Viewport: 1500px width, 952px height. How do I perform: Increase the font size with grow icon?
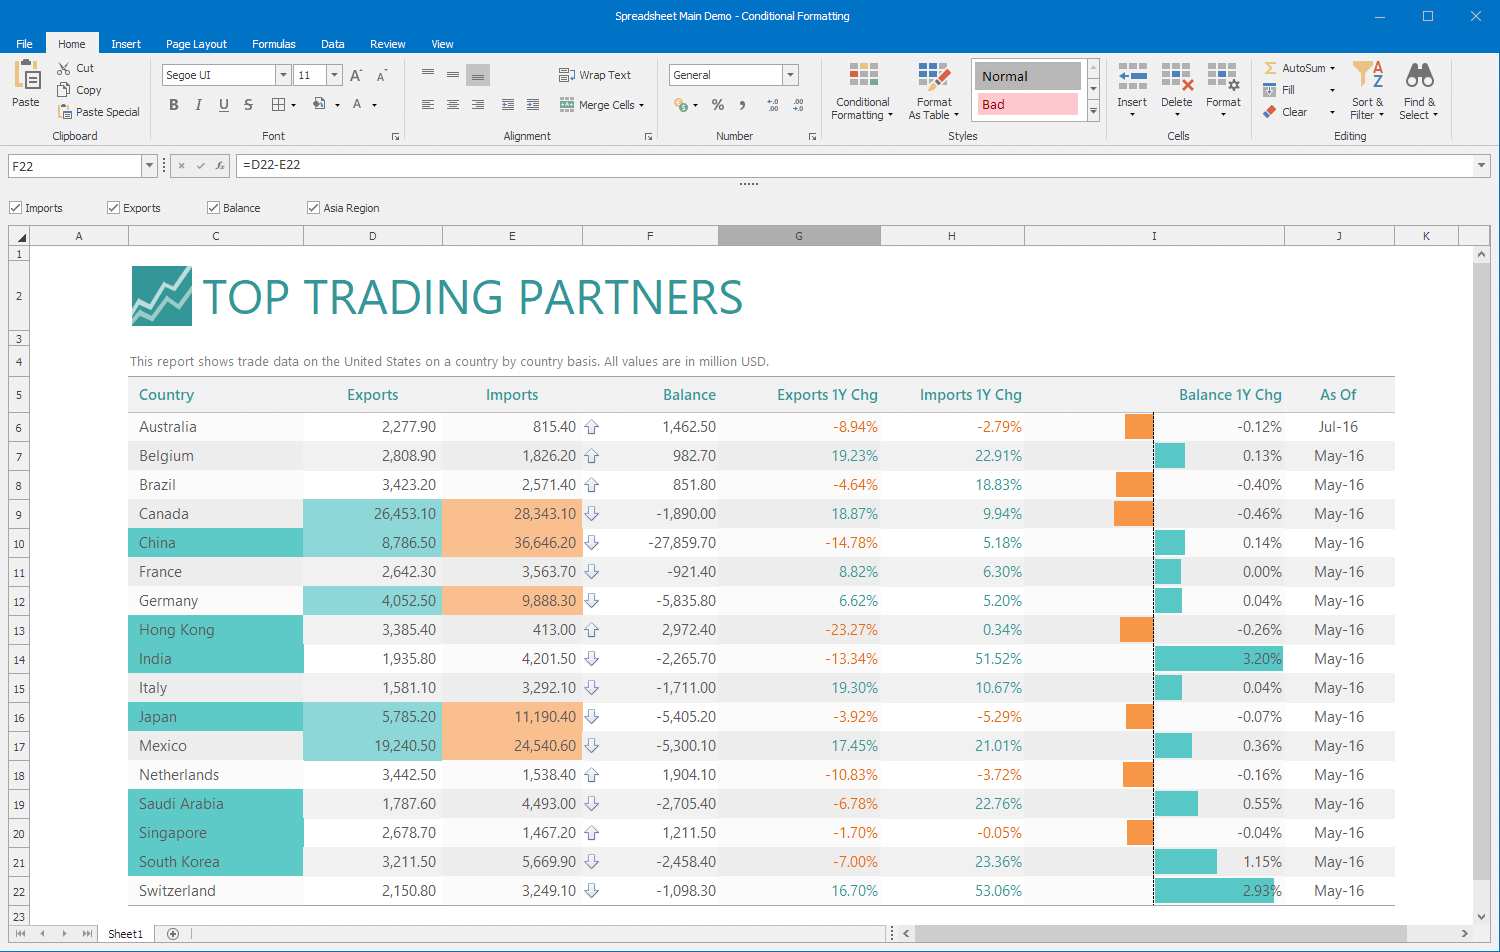(x=356, y=76)
